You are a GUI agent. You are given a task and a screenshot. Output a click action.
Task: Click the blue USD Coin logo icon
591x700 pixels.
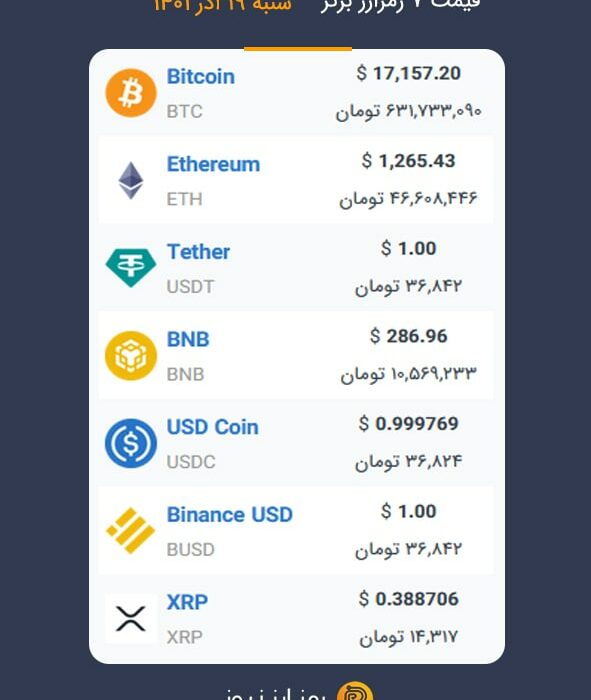[x=131, y=443]
